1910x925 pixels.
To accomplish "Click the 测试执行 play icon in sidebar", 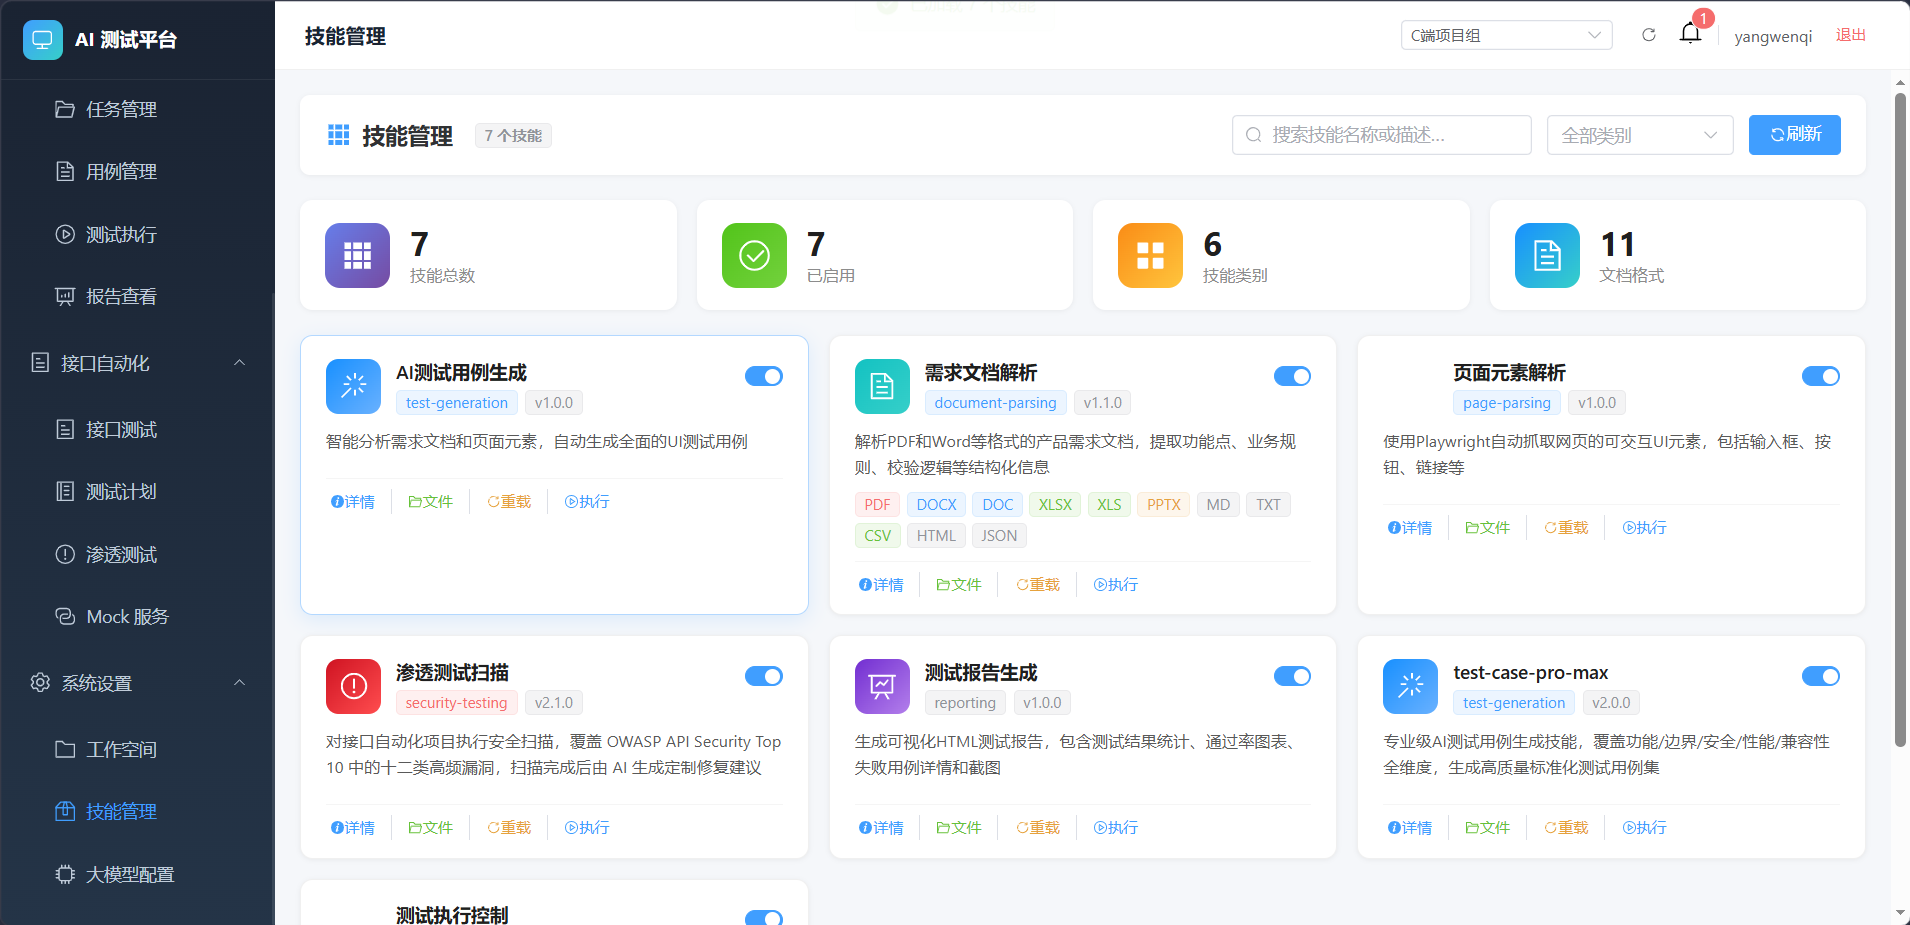I will tap(65, 234).
